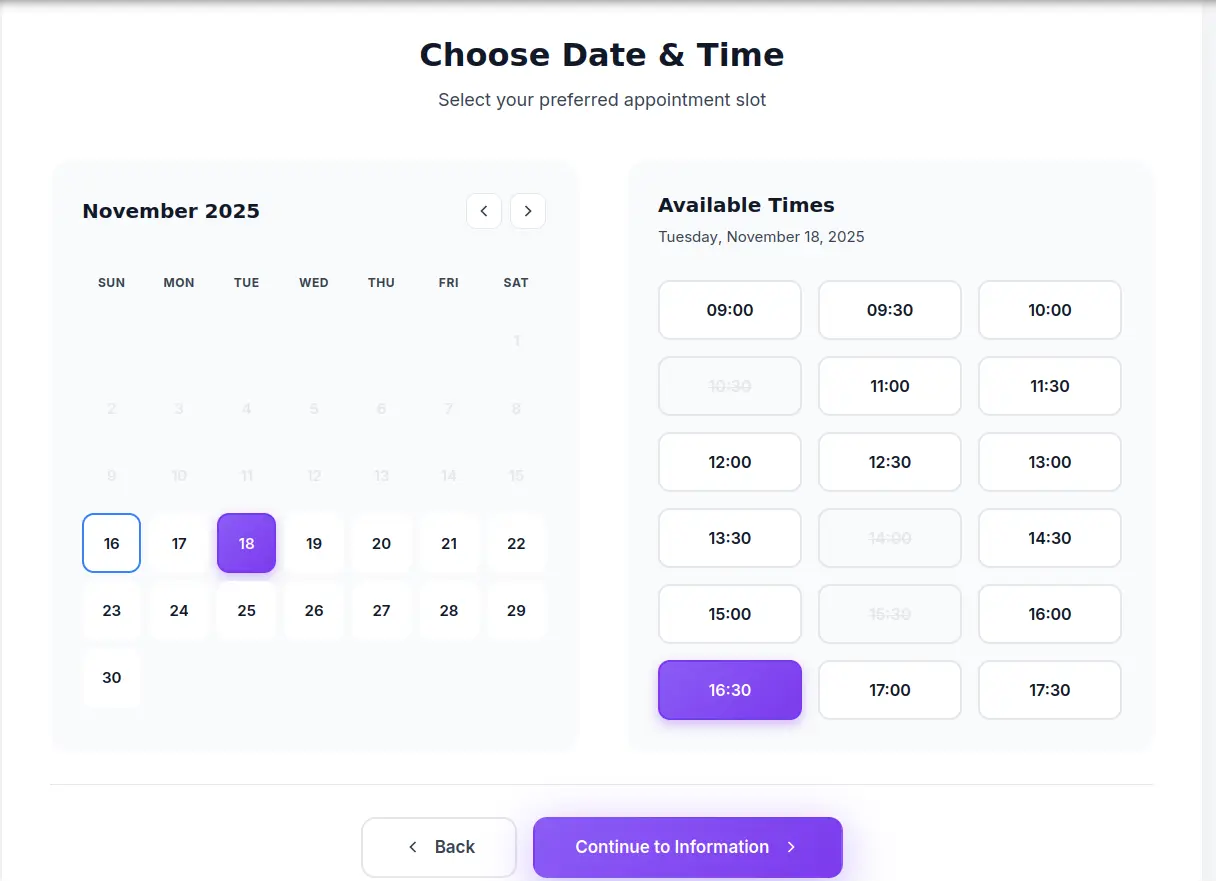
Task: Go to the previous month
Action: point(484,211)
